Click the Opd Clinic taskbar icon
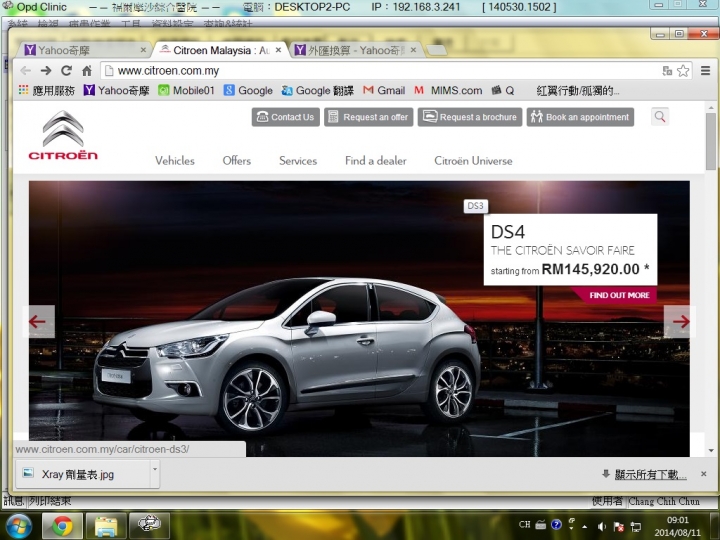The width and height of the screenshot is (720, 540). 149,526
